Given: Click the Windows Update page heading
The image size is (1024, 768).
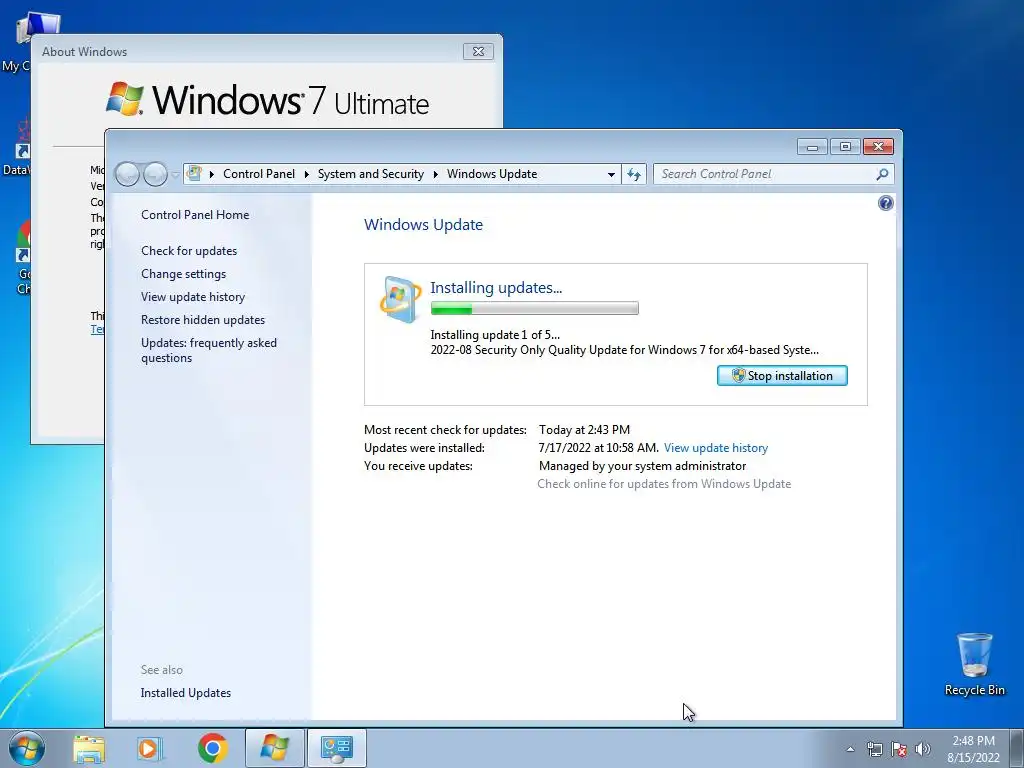Looking at the screenshot, I should (423, 225).
